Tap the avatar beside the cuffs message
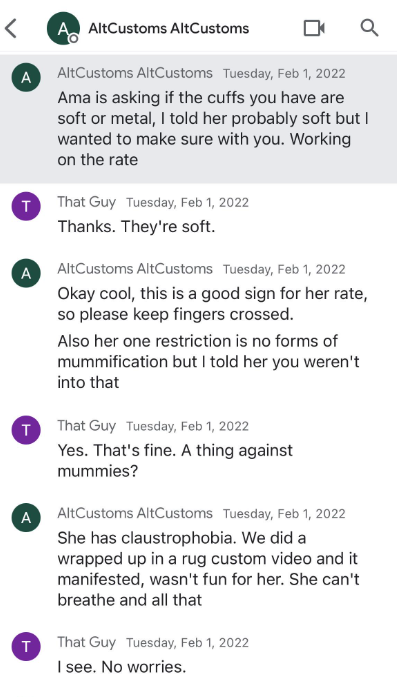397x697 pixels. [x=26, y=78]
